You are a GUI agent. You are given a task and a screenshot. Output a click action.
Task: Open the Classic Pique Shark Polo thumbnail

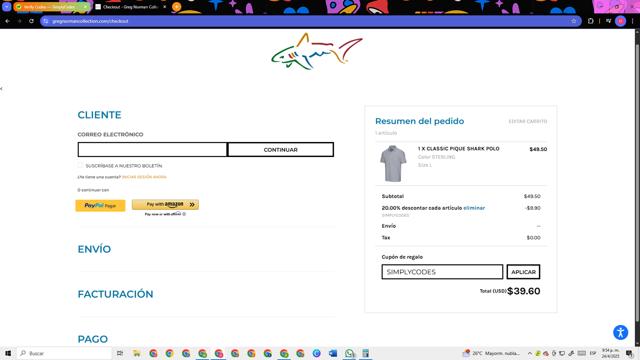393,163
